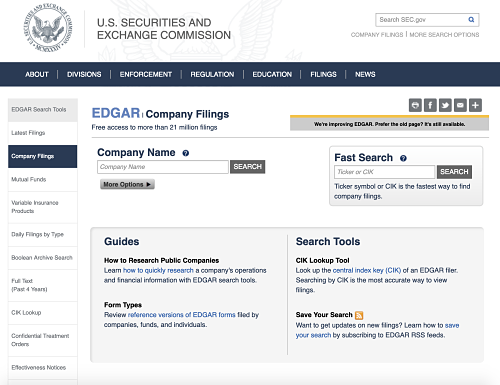Click the 'Save Your Search' heading
The height and width of the screenshot is (385, 500).
(x=324, y=315)
